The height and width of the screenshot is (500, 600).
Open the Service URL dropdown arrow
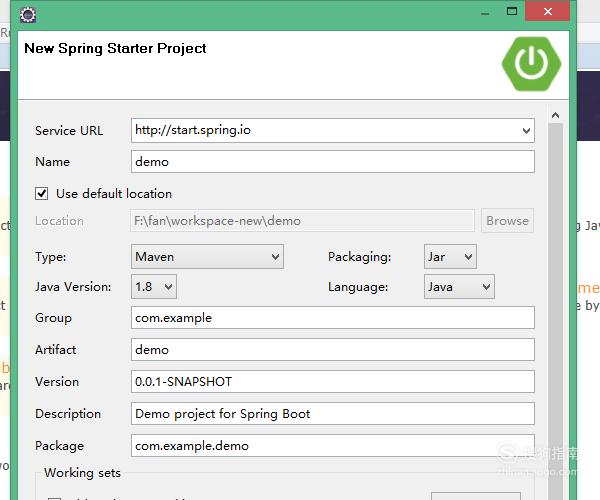coord(526,131)
